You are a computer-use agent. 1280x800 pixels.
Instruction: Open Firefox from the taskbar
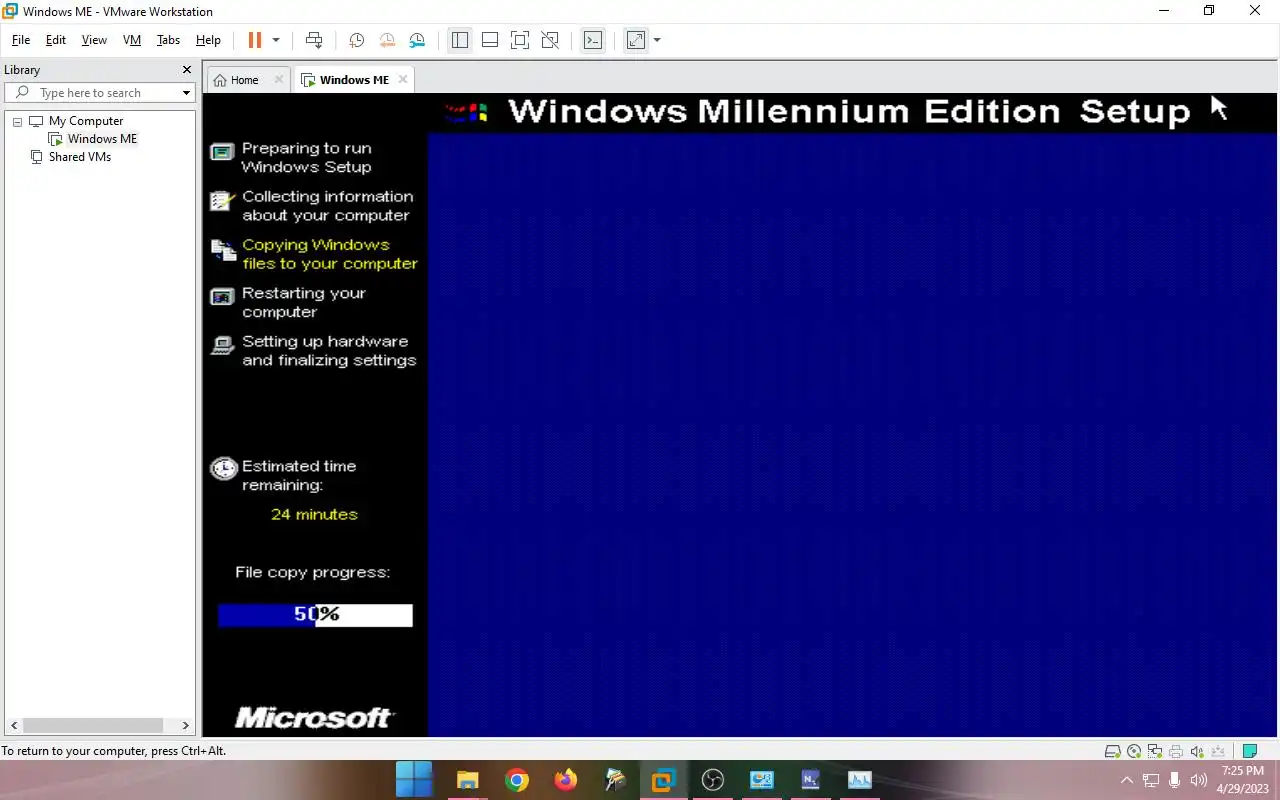pyautogui.click(x=565, y=780)
